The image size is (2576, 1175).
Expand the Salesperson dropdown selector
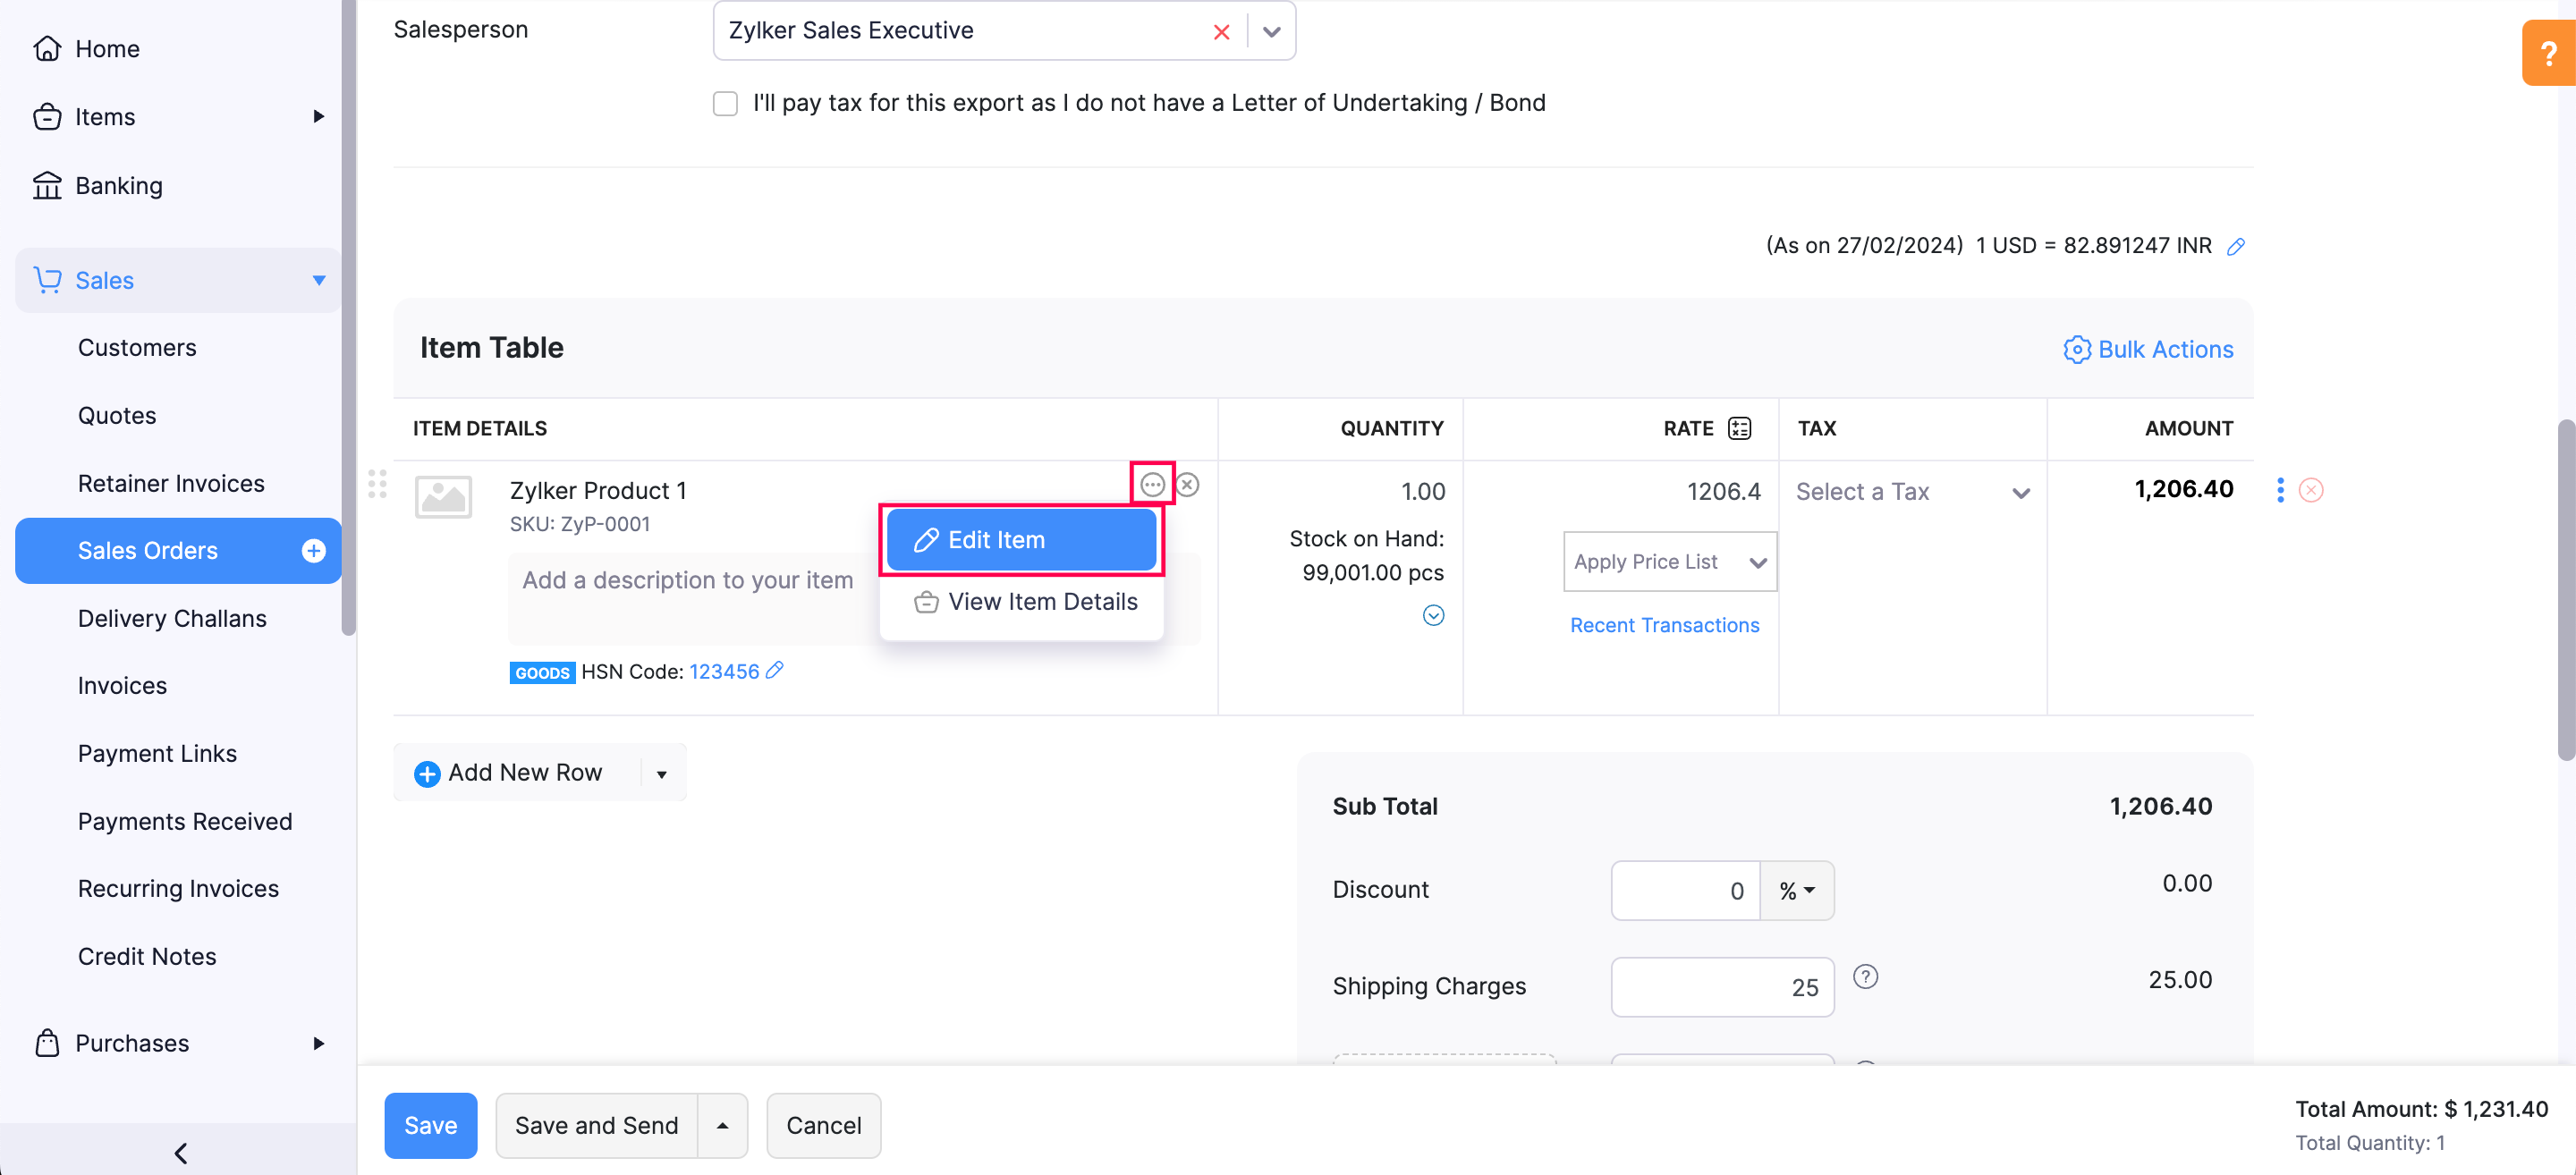[1272, 30]
